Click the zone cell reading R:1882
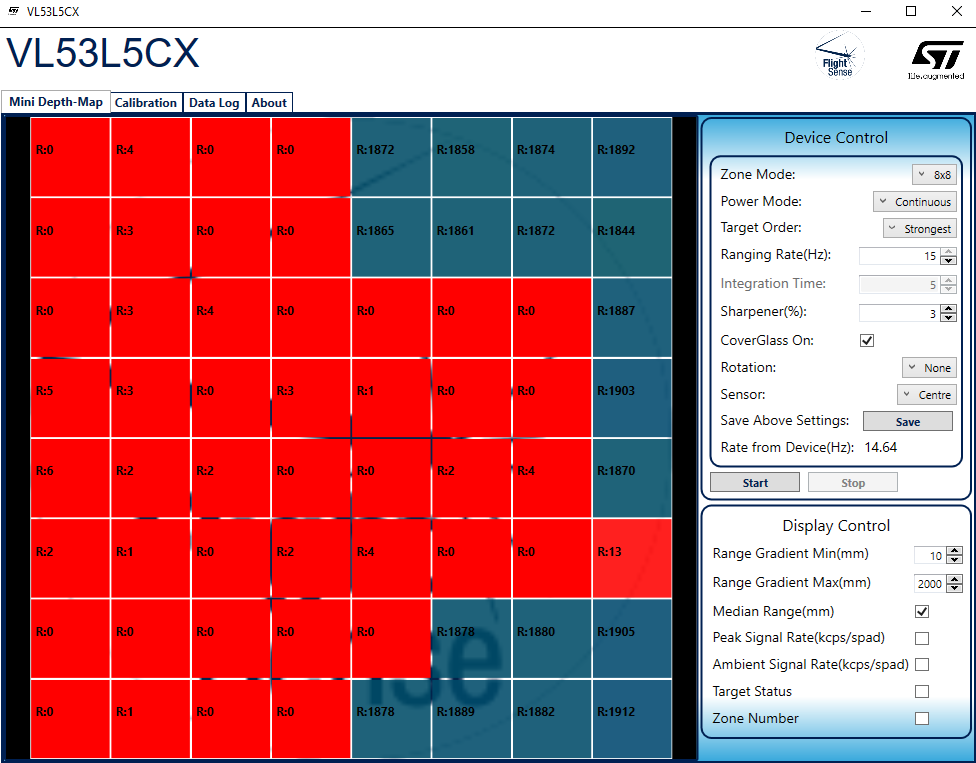This screenshot has height=763, width=976. (x=551, y=719)
